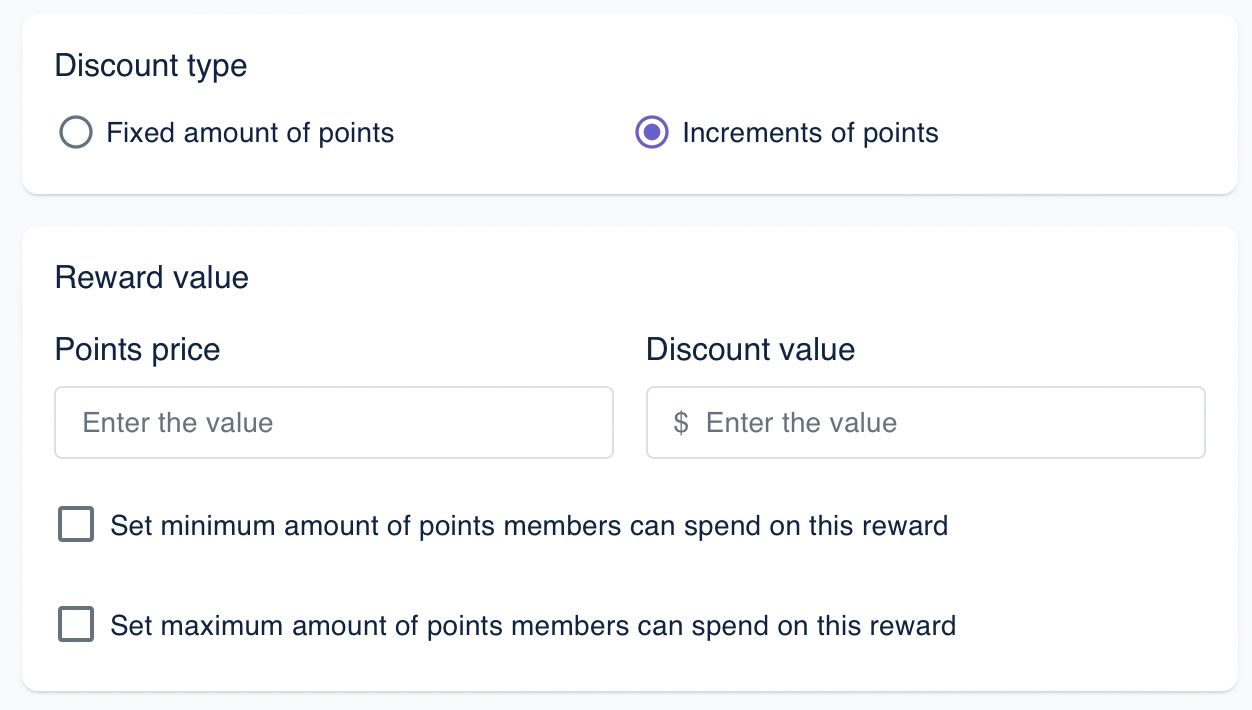Click the right end of the Discount value field
The image size is (1252, 710).
tap(1182, 423)
